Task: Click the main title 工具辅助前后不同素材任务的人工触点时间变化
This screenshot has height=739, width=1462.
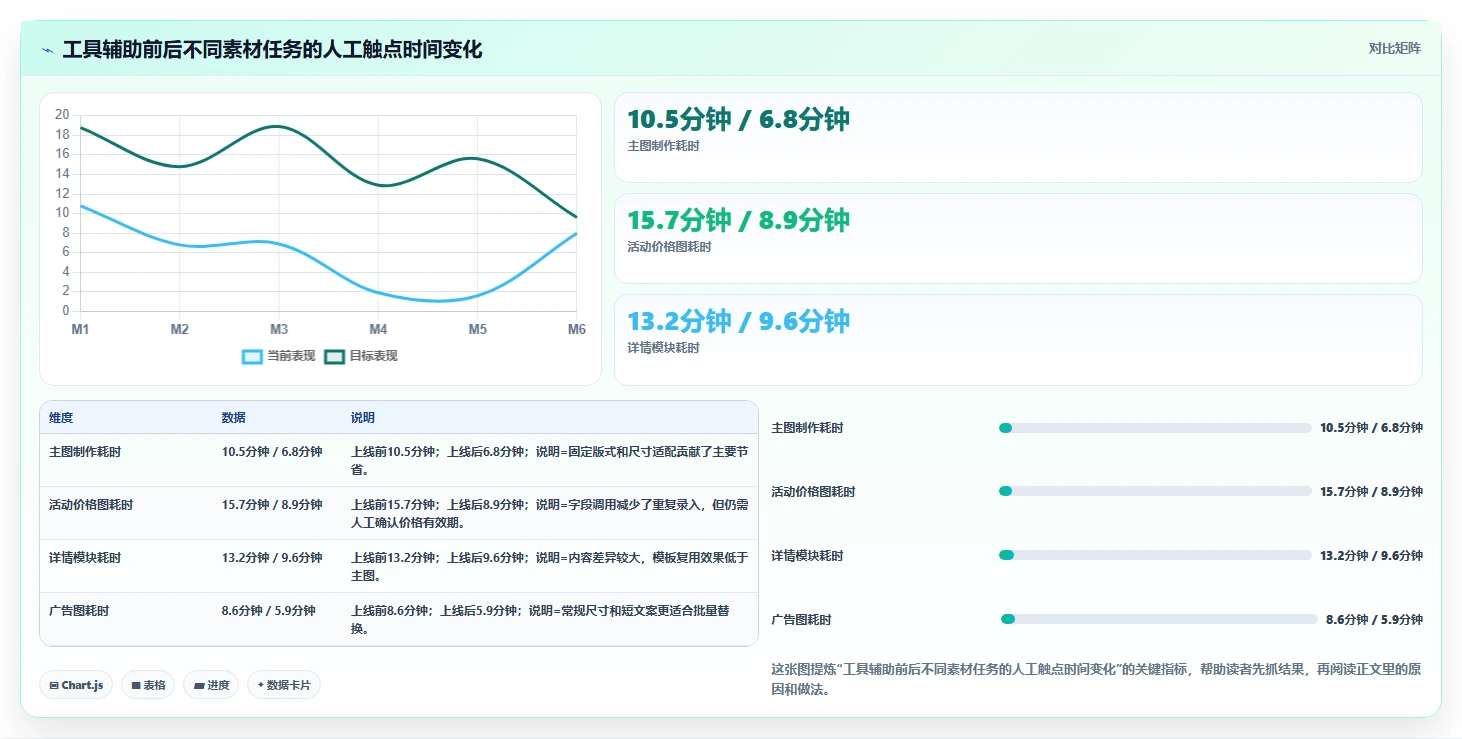Action: pos(272,50)
